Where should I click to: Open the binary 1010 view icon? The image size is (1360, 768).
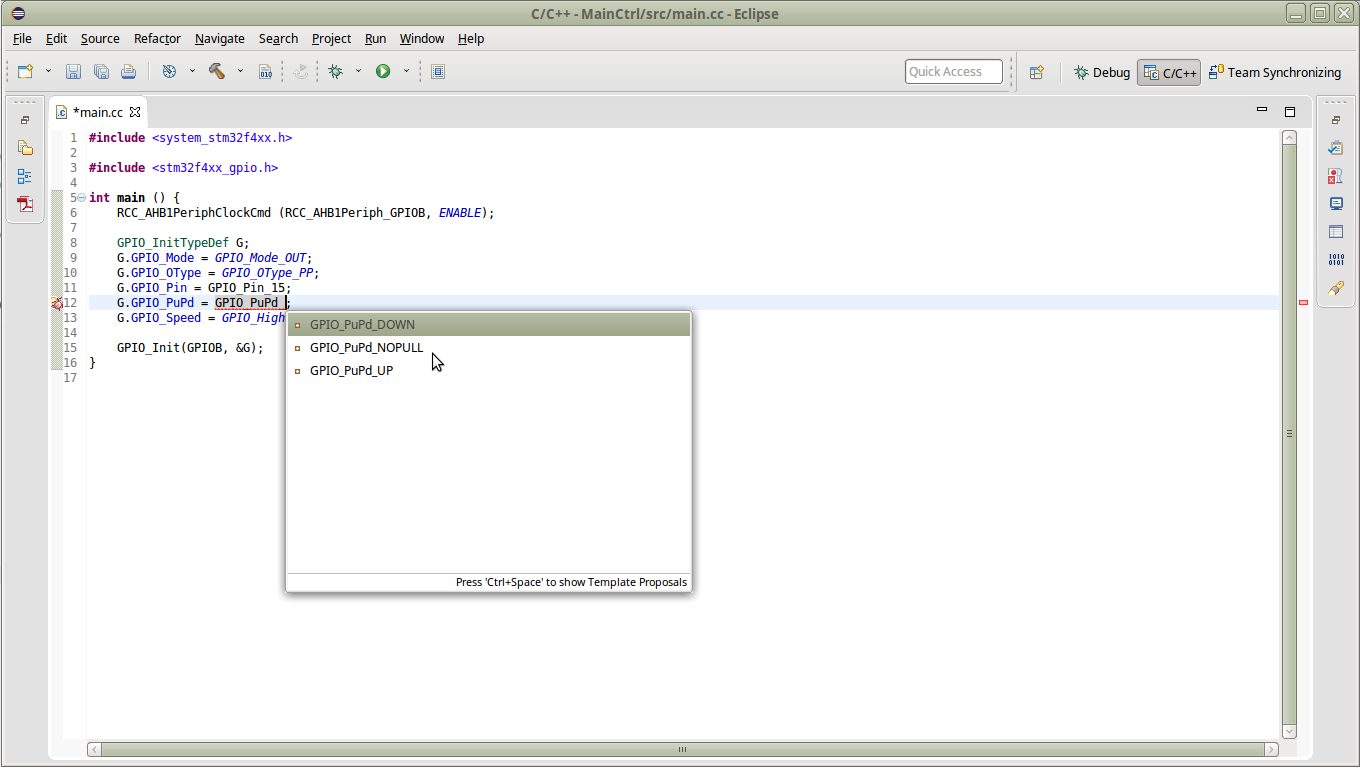point(1336,260)
